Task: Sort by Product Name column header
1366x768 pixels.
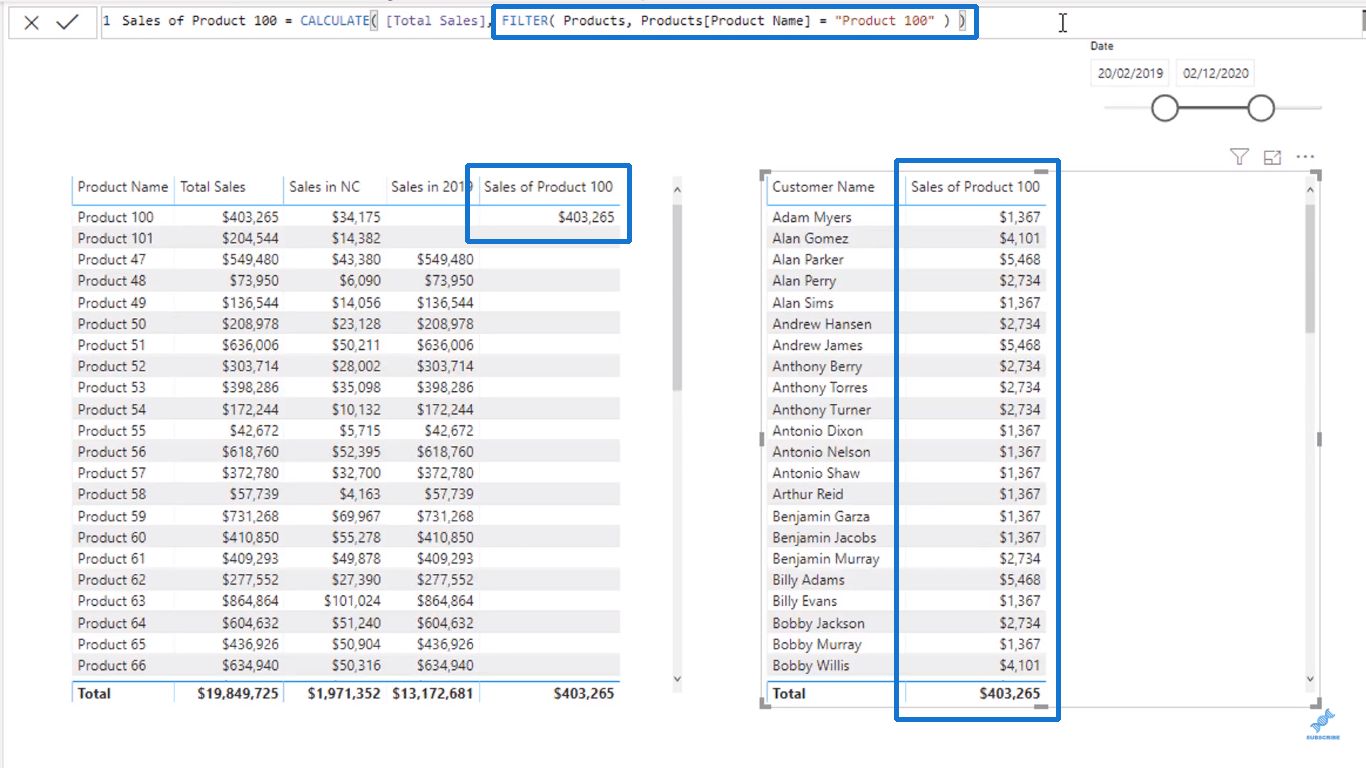Action: click(123, 187)
